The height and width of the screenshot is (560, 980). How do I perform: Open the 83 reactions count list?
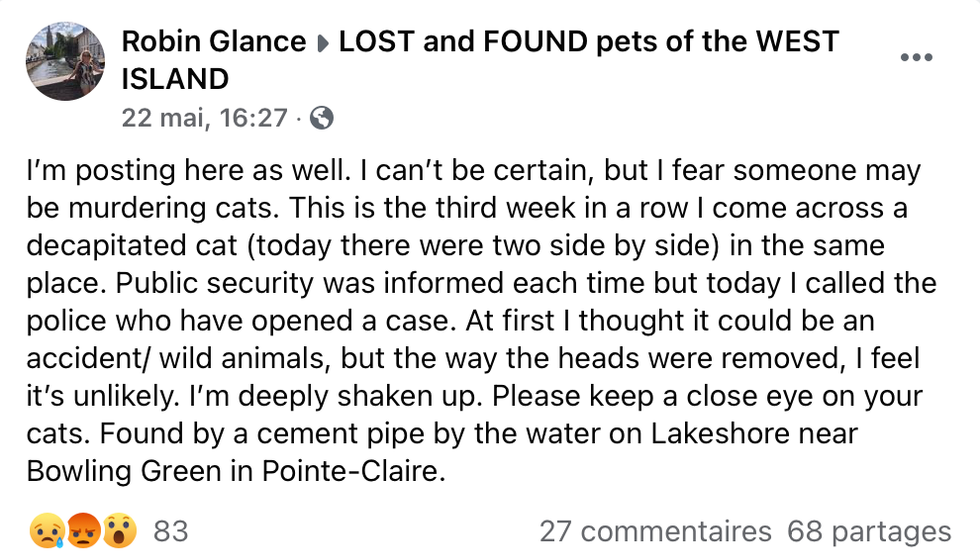point(171,531)
